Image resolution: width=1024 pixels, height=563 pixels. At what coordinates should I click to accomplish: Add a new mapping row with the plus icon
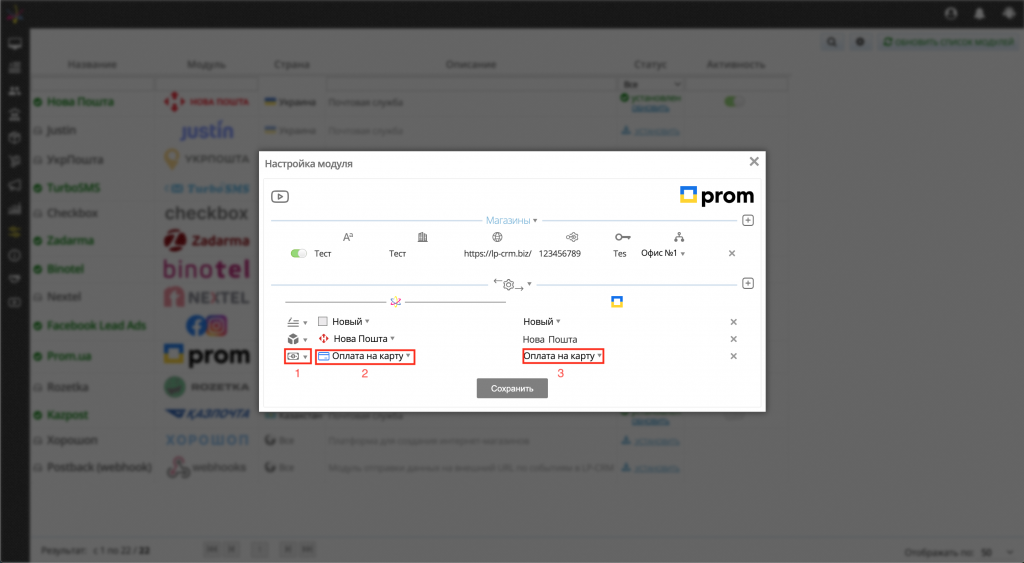click(x=748, y=283)
